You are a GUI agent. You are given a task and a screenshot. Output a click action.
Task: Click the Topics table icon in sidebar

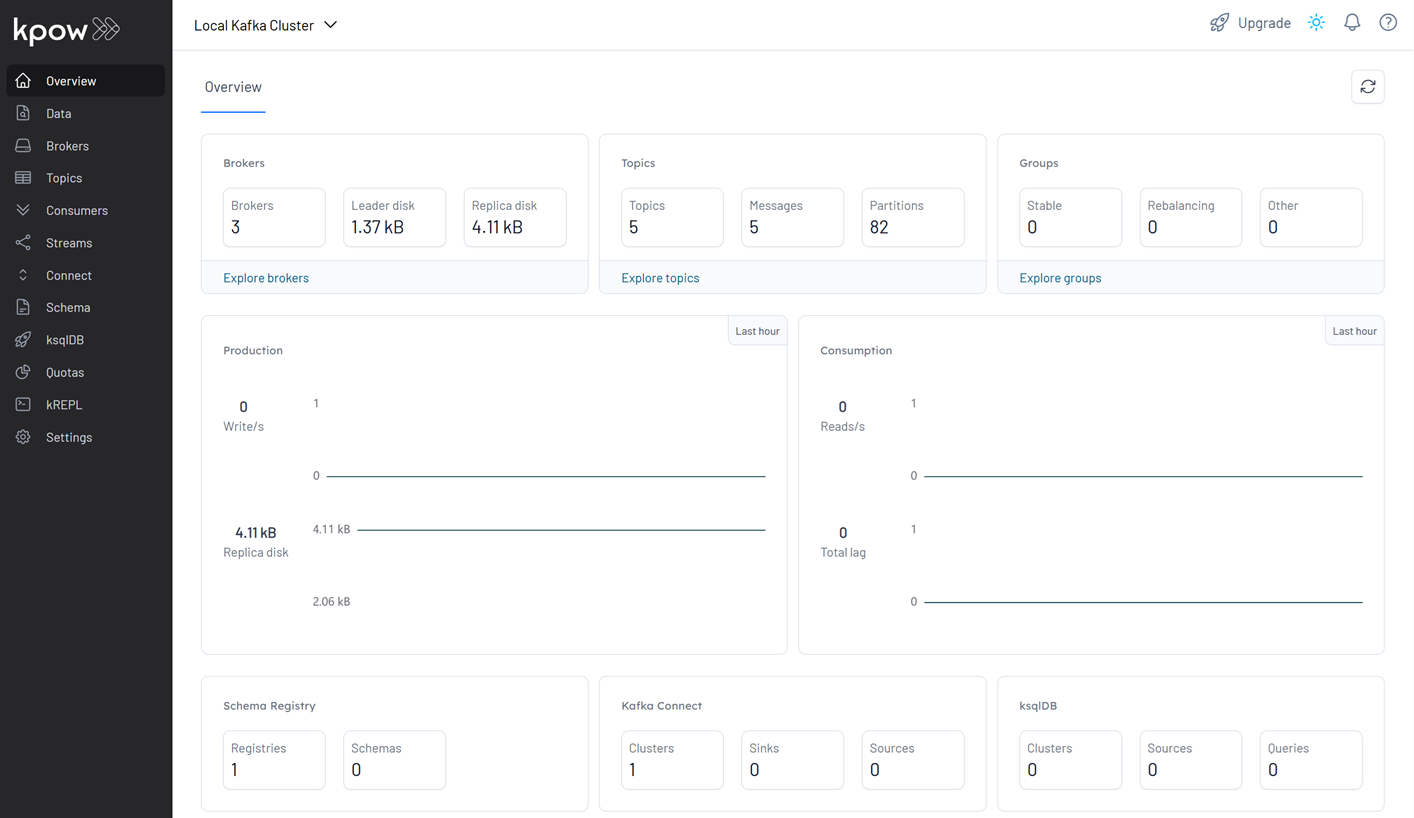click(x=23, y=178)
